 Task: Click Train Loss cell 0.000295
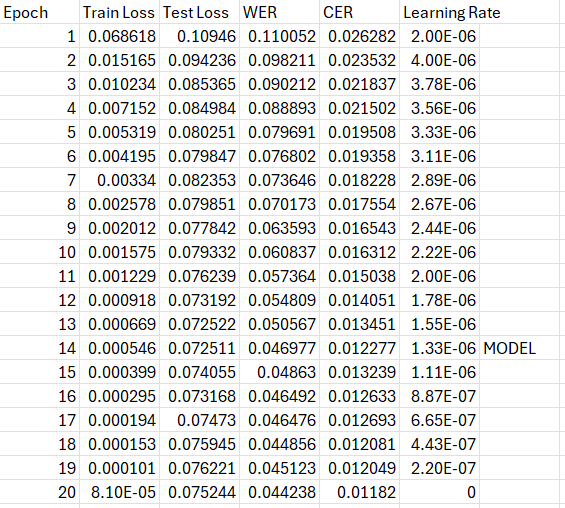pyautogui.click(x=119, y=396)
